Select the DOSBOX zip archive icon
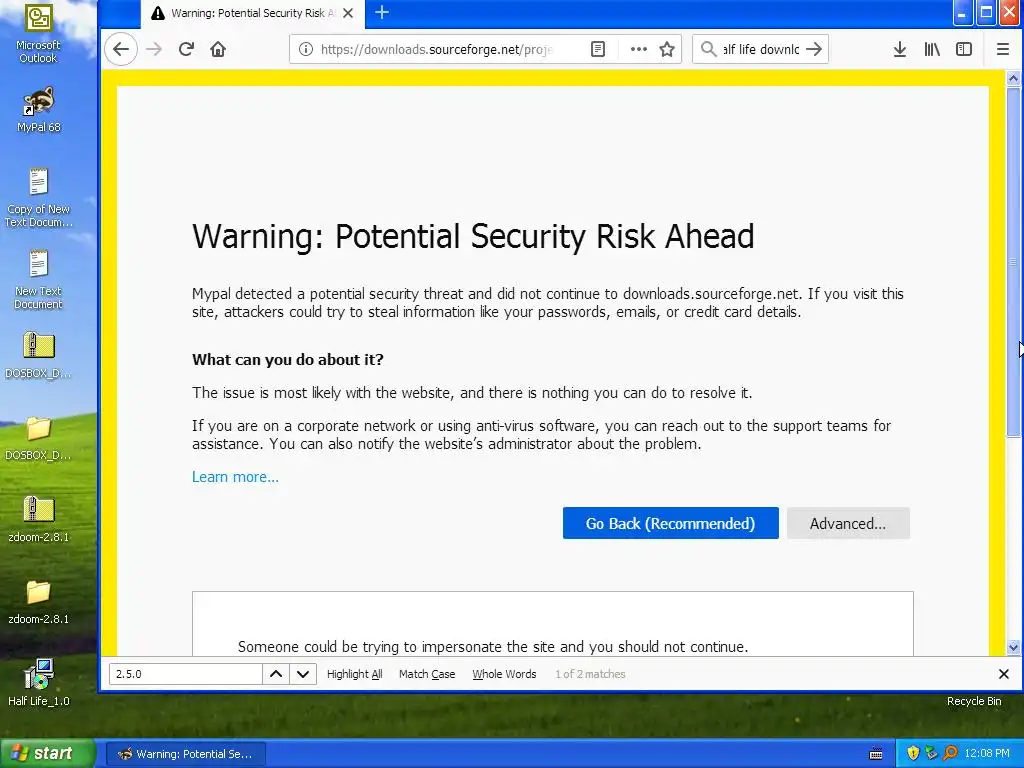The width and height of the screenshot is (1024, 768). point(39,355)
